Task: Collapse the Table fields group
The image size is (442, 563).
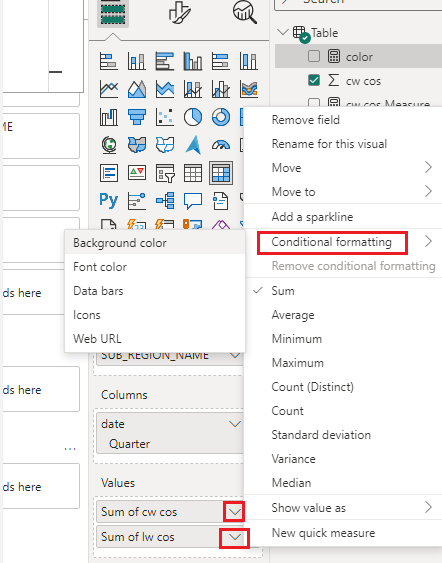Action: coord(283,32)
